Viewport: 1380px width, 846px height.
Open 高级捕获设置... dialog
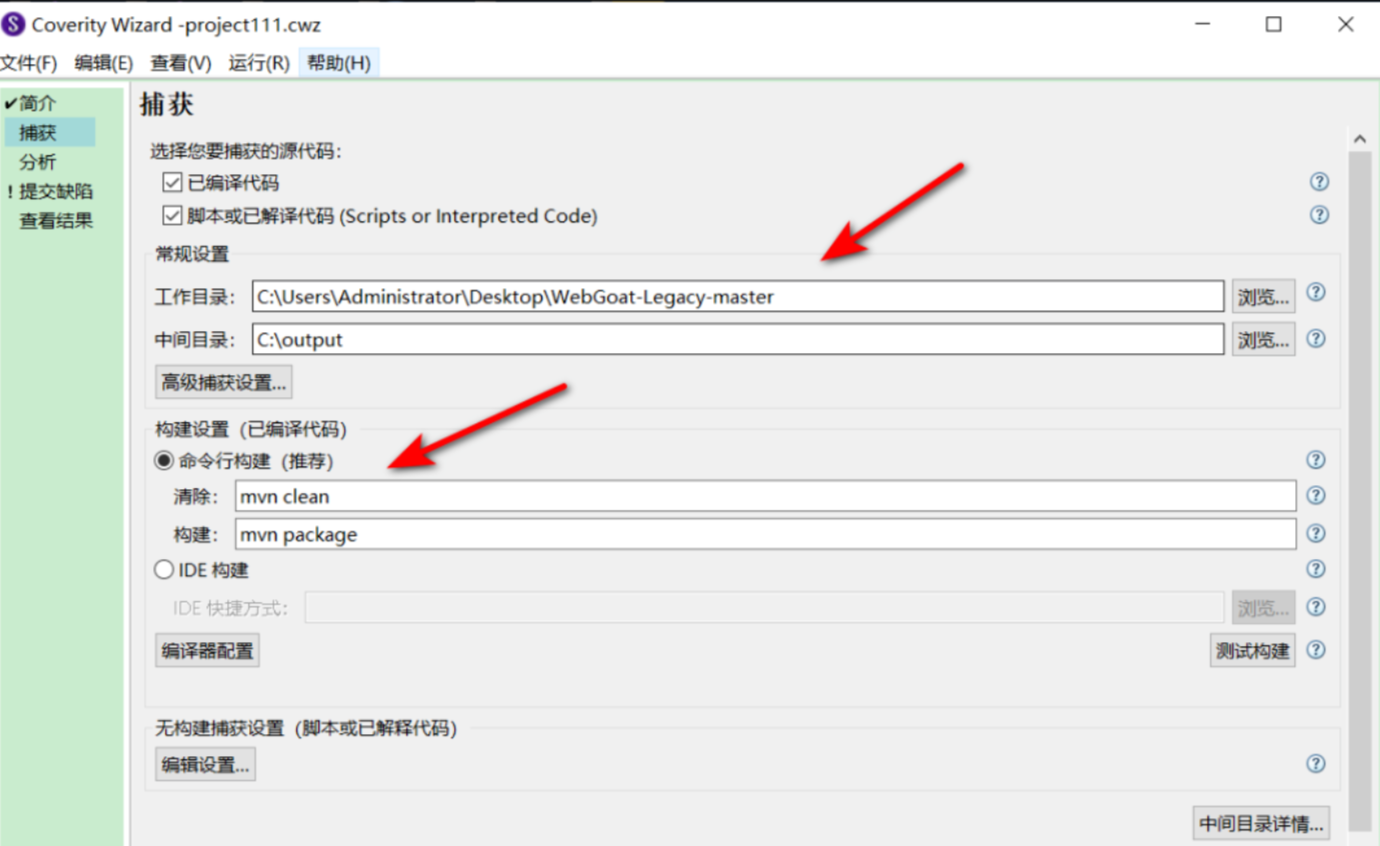coord(224,382)
